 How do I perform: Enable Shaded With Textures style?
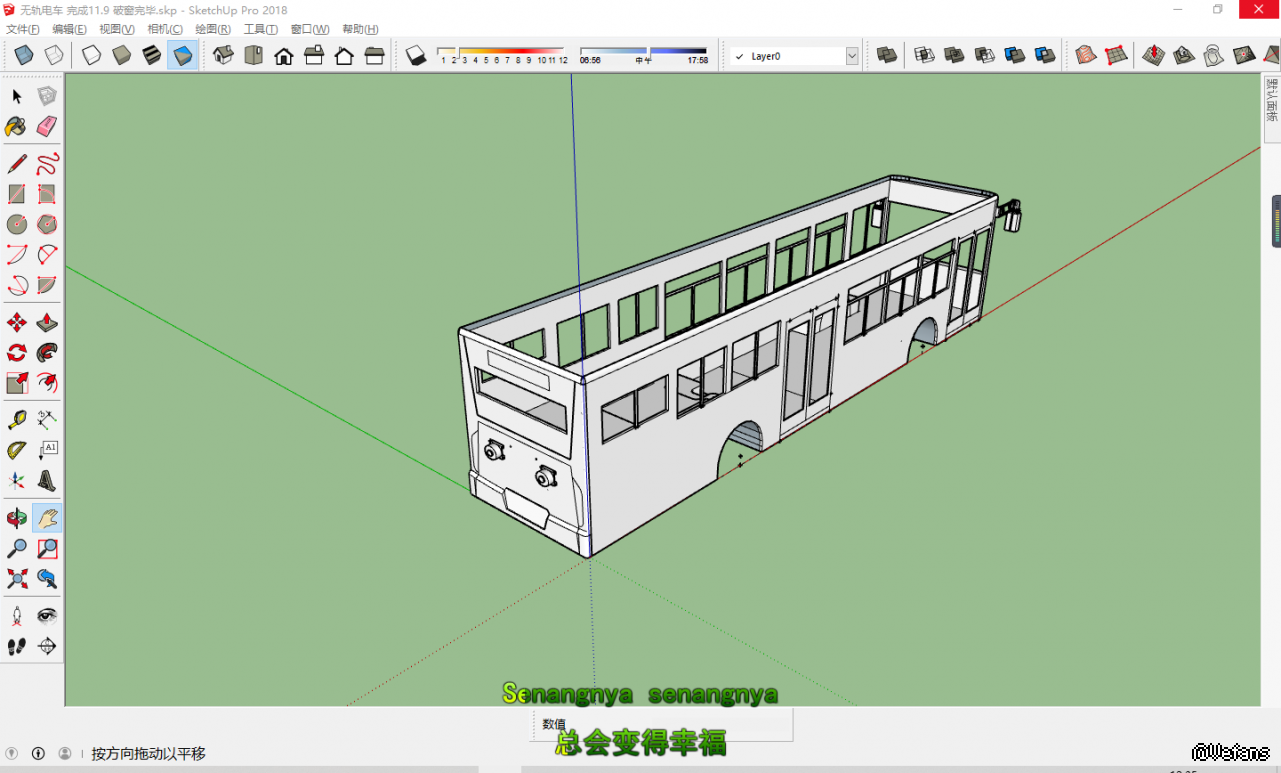tap(182, 56)
